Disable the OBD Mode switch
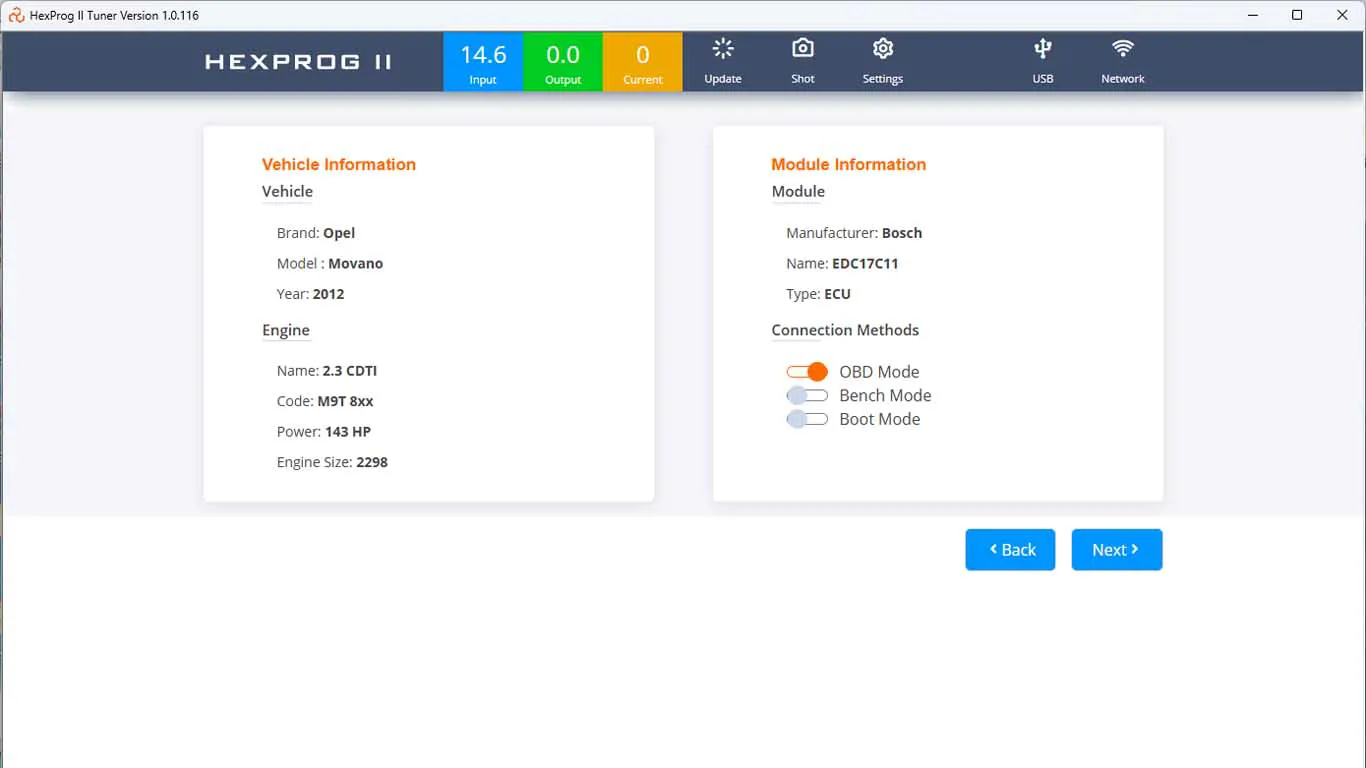 pyautogui.click(x=807, y=372)
